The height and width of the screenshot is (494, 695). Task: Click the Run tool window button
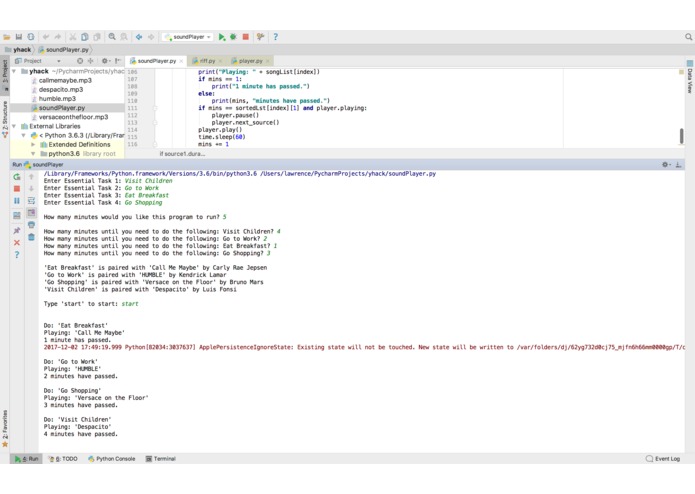(27, 459)
